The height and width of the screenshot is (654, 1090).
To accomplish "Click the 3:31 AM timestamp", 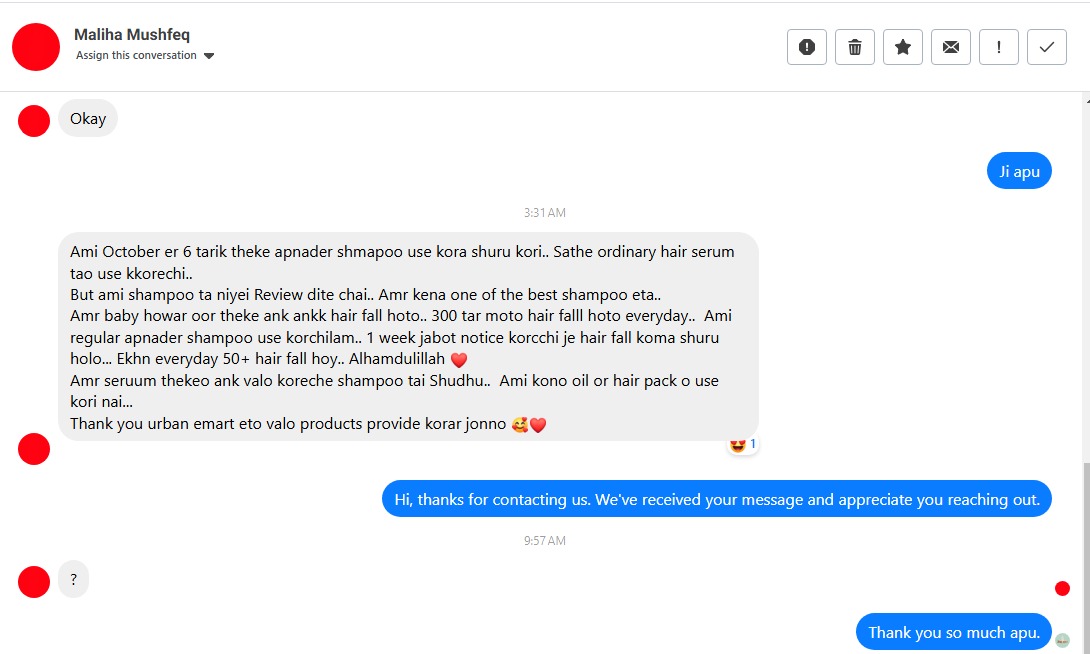I will (543, 212).
